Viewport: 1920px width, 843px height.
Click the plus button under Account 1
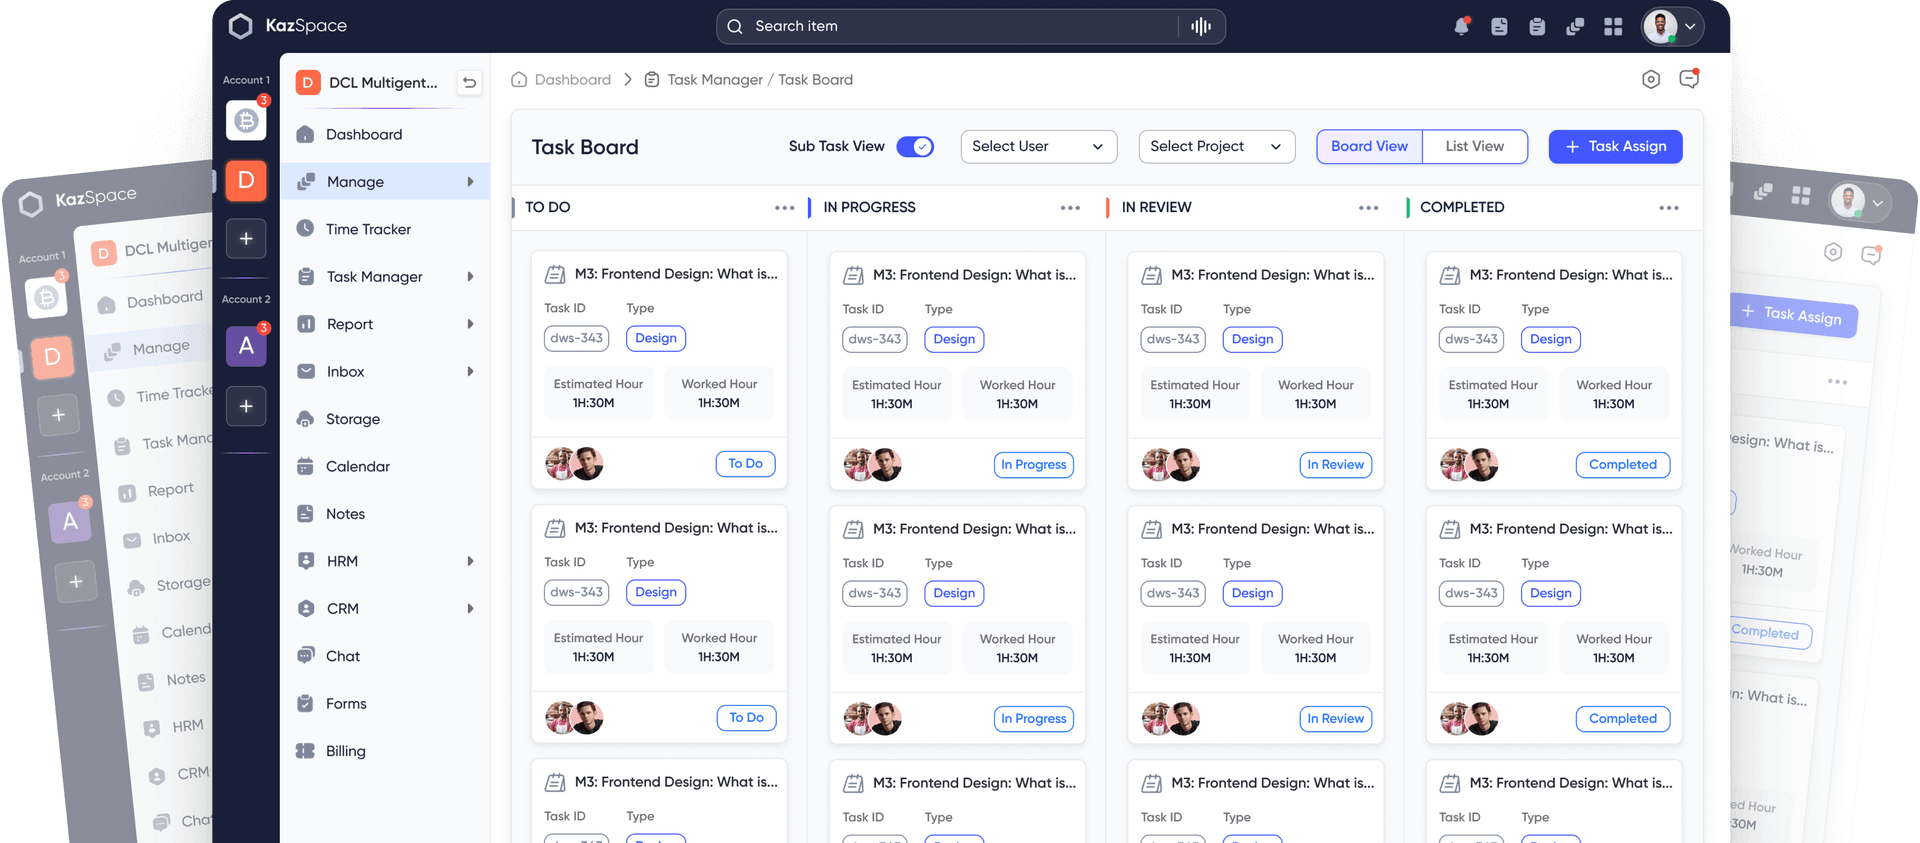click(246, 239)
